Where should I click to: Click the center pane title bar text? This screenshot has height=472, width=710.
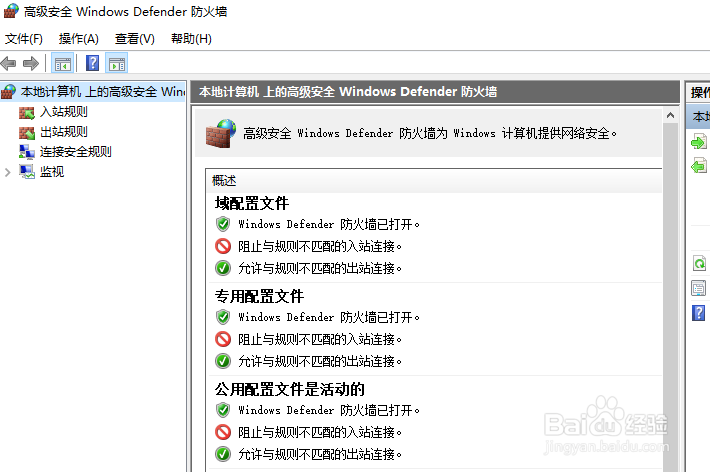click(348, 92)
